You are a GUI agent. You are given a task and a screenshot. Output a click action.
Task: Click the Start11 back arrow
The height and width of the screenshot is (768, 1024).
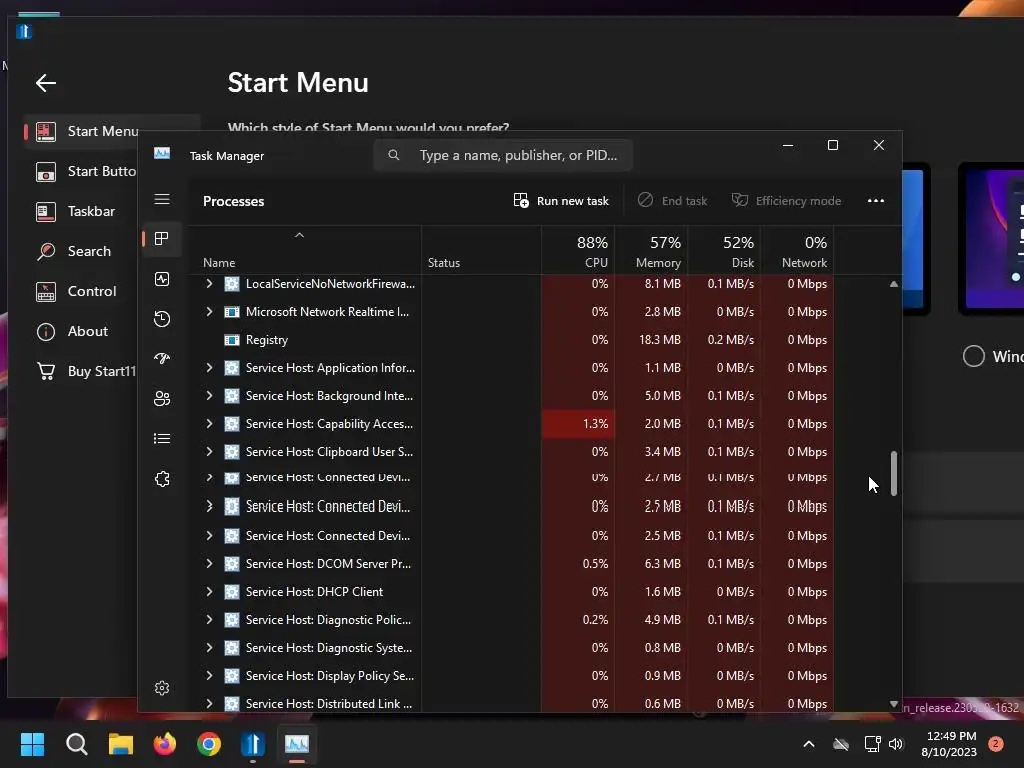46,83
